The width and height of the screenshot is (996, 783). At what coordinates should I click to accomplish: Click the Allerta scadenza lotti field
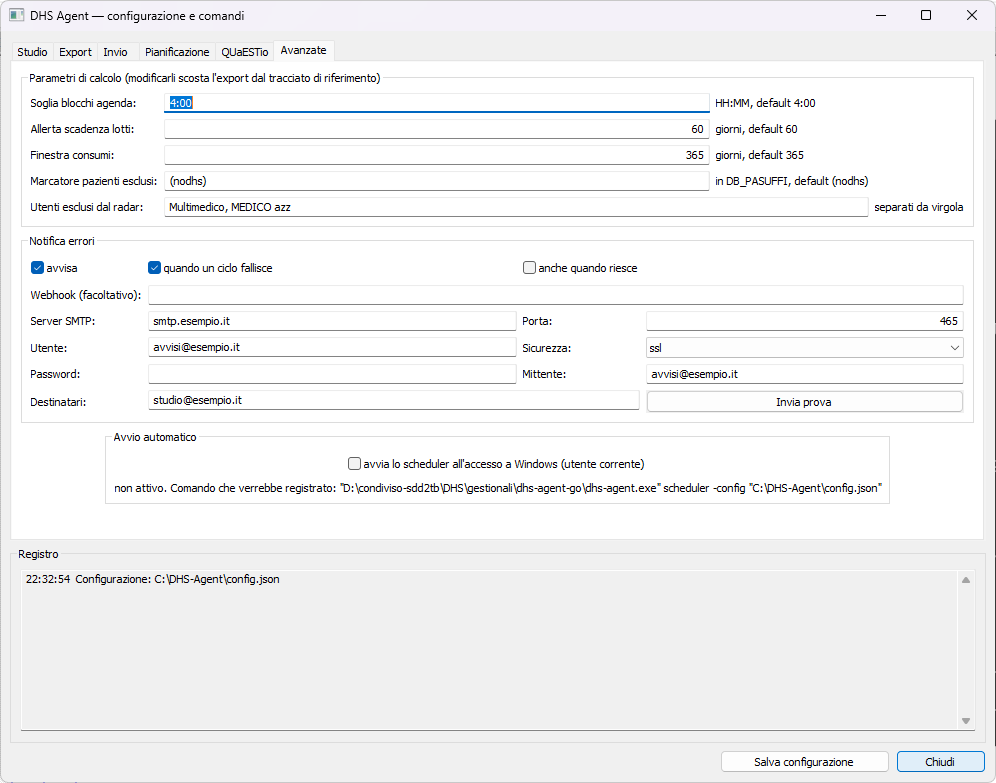(x=437, y=129)
